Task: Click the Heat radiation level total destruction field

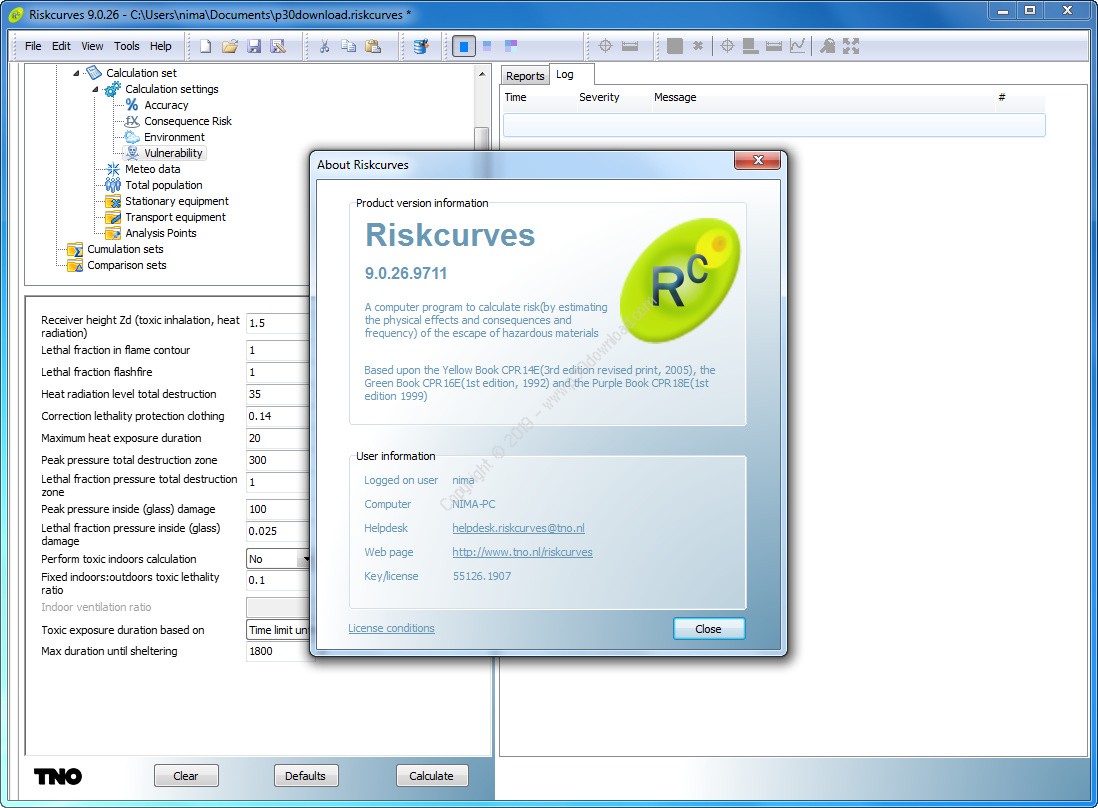Action: [278, 394]
